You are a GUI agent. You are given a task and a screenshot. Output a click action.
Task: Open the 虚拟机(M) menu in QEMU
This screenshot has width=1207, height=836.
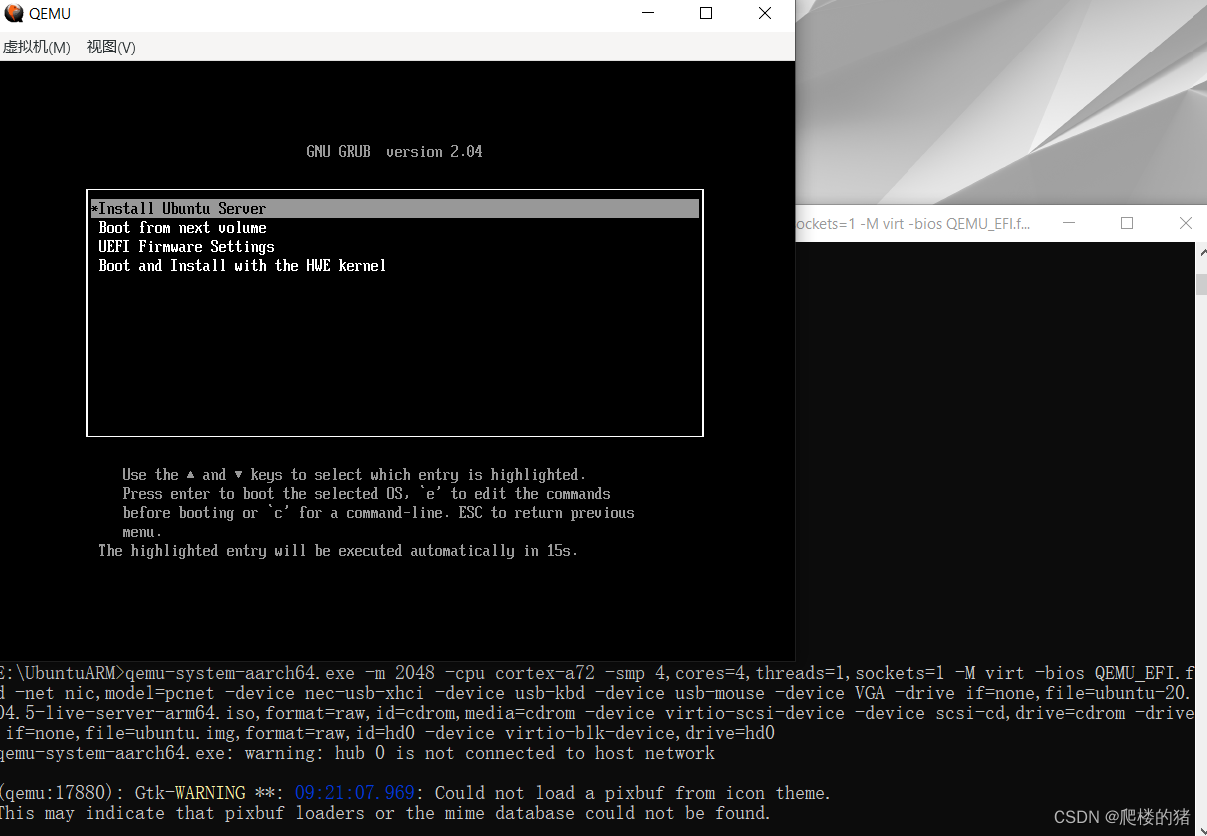click(x=36, y=47)
